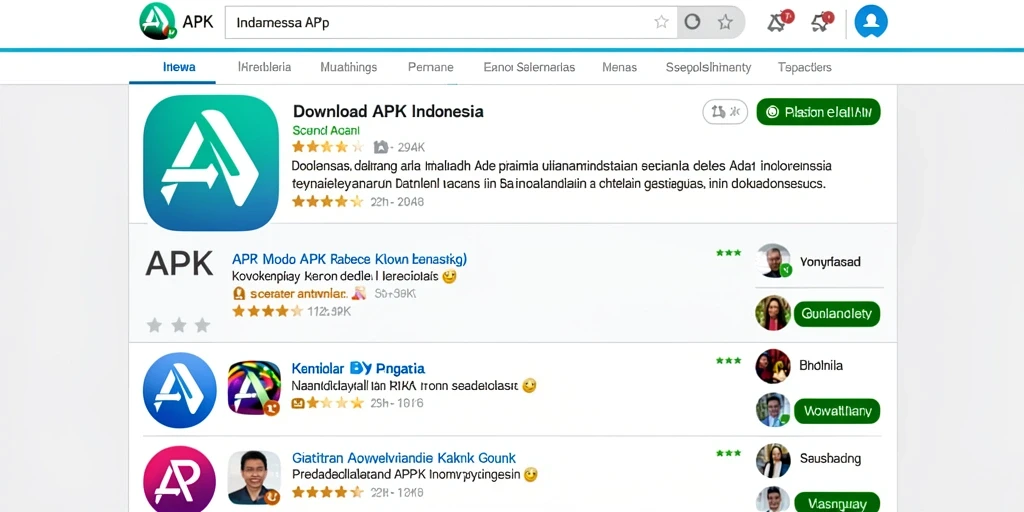This screenshot has height=512, width=1024.
Task: Click the large 'APK' text logo in second result
Action: [x=179, y=264]
